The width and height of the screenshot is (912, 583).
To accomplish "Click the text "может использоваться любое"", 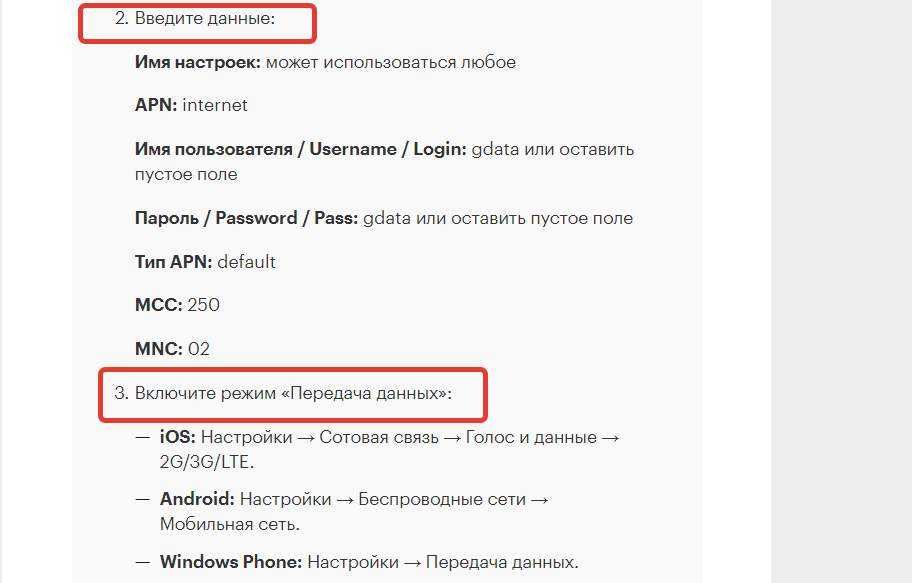I will 391,62.
